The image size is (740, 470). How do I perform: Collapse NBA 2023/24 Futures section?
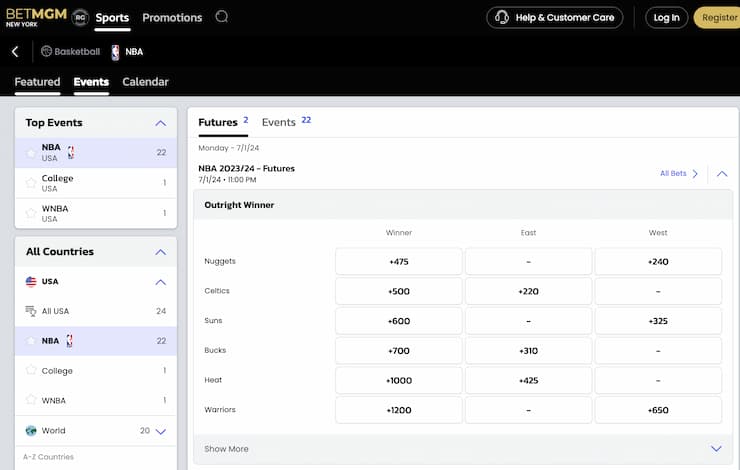coord(722,174)
